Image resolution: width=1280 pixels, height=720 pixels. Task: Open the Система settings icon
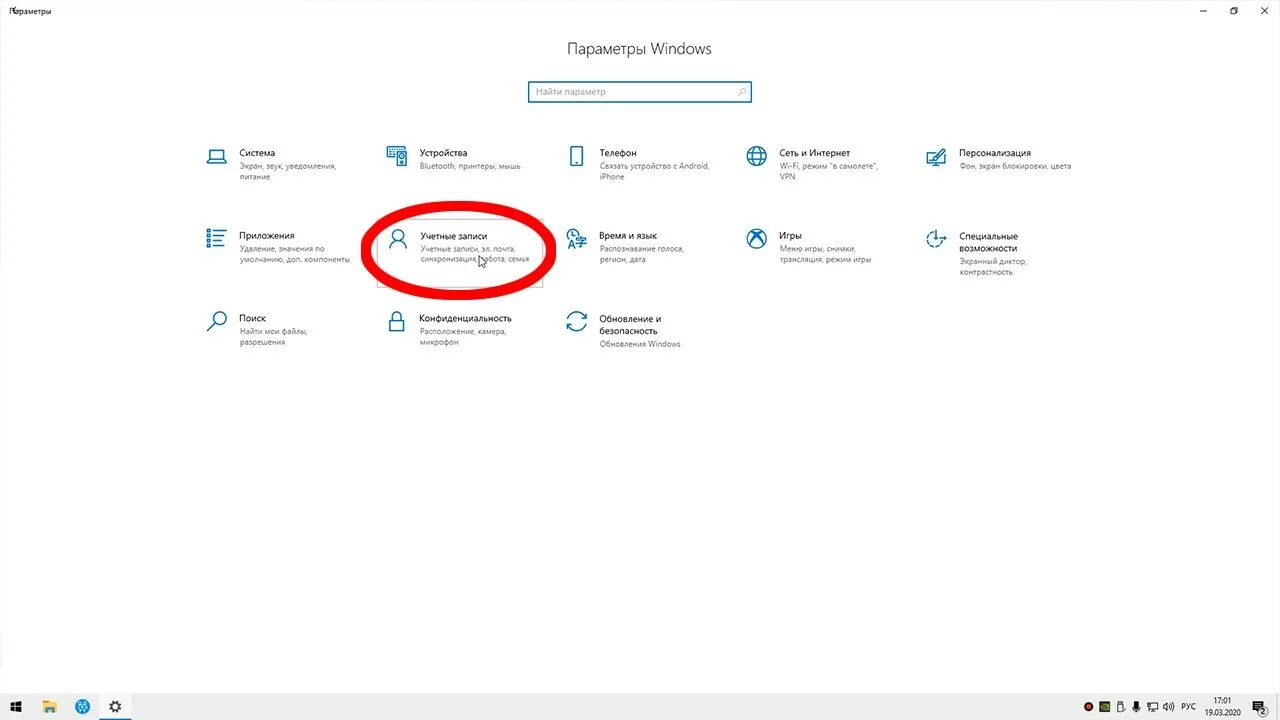[216, 157]
